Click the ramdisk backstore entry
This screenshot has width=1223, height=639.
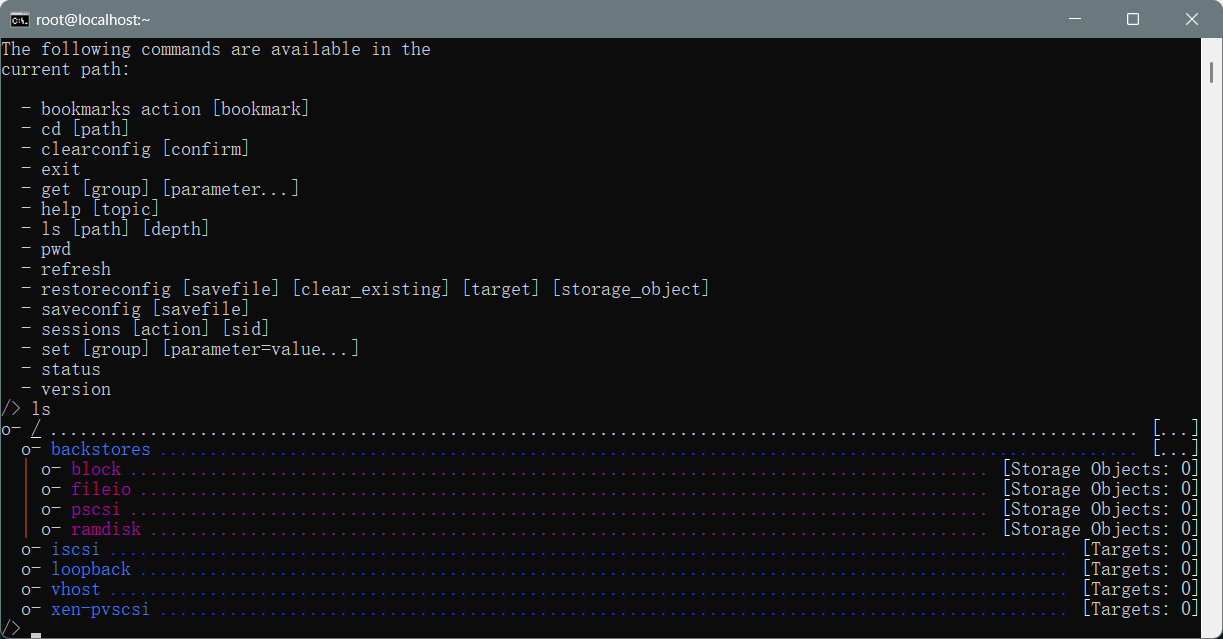click(x=105, y=529)
